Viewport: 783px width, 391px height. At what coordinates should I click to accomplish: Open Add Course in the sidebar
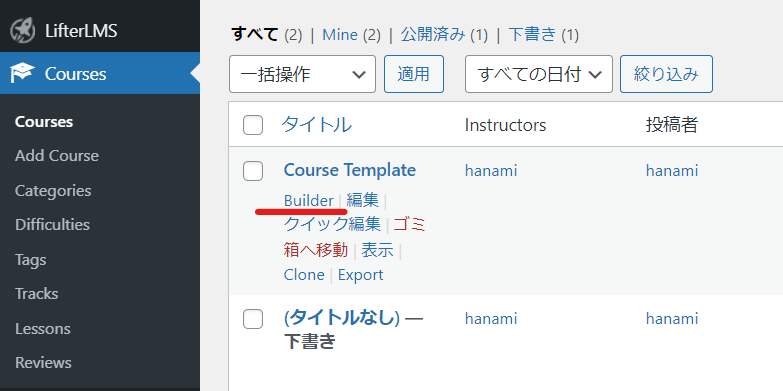pyautogui.click(x=56, y=156)
